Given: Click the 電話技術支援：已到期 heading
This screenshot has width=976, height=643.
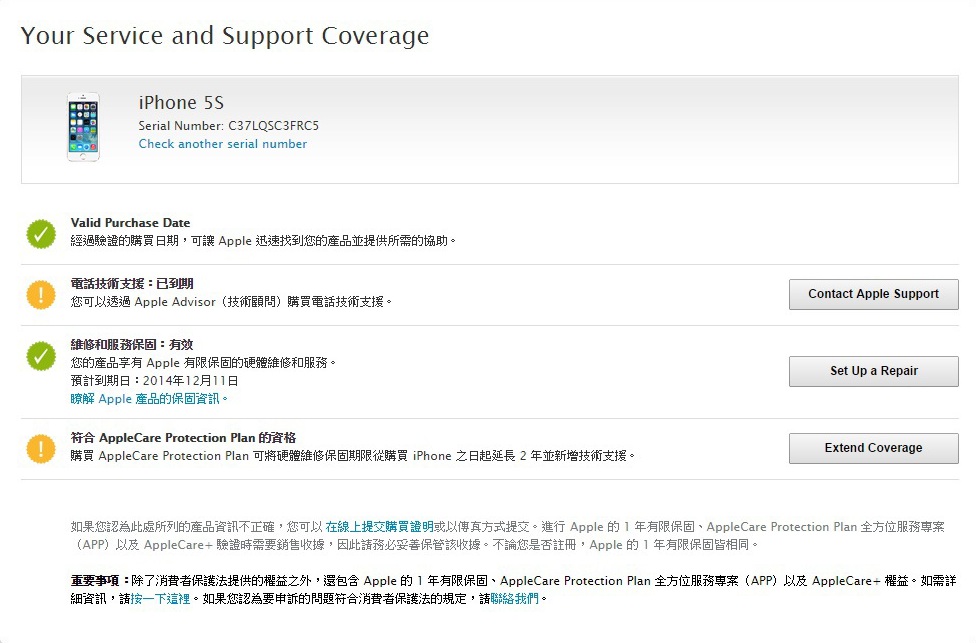Looking at the screenshot, I should point(132,284).
